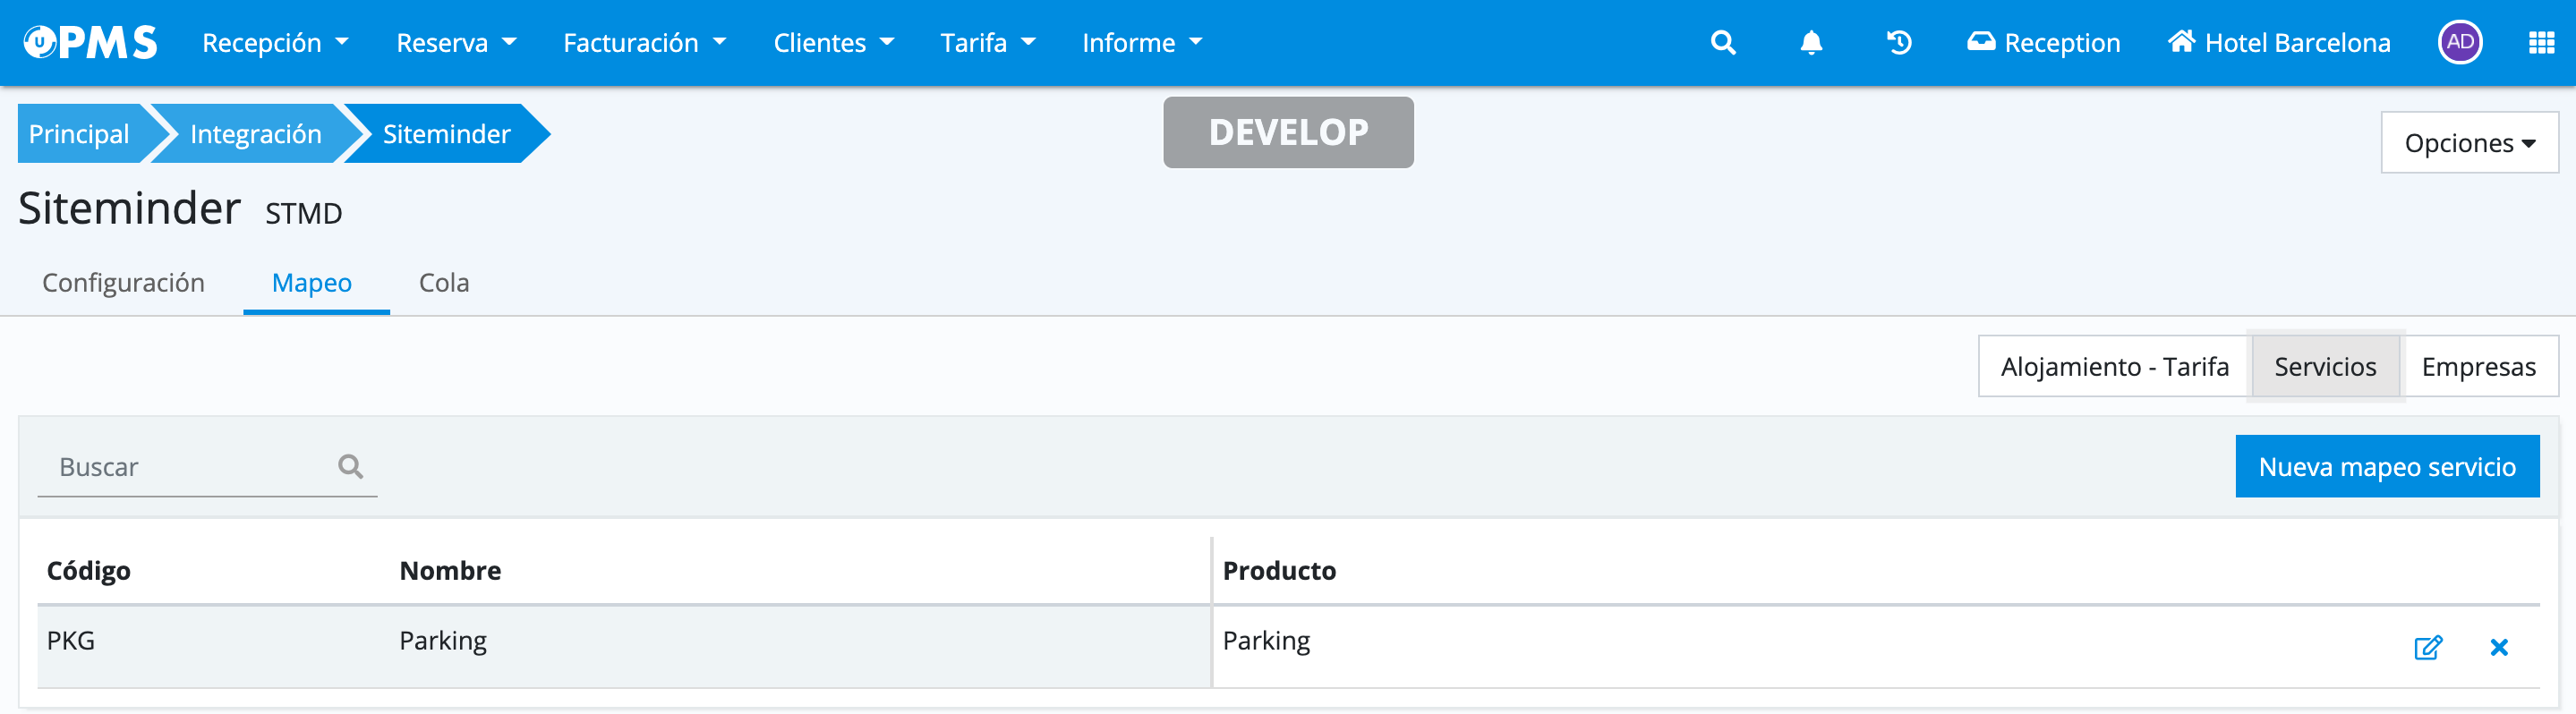Switch to the Configuración tab
Screen dimensions: 2576x714
pyautogui.click(x=123, y=283)
